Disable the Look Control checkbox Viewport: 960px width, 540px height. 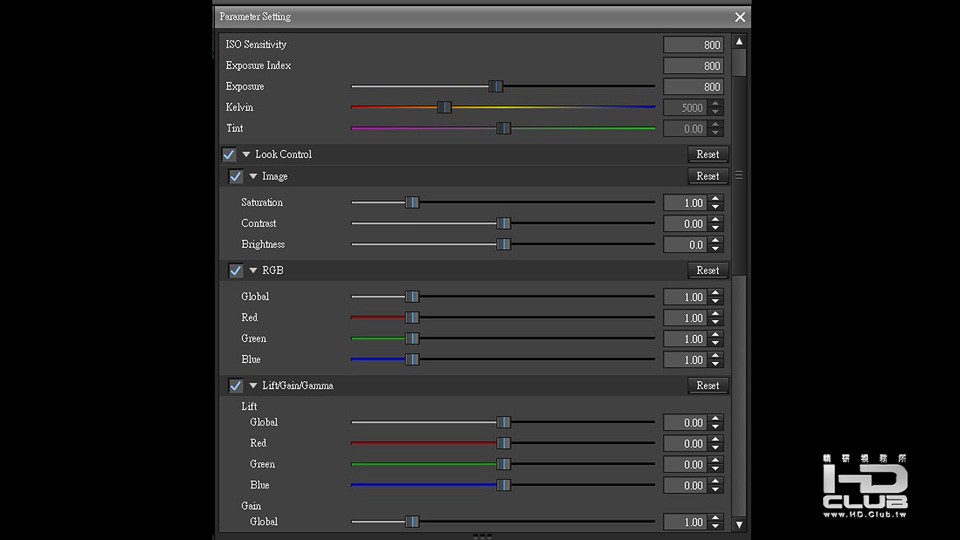click(229, 154)
